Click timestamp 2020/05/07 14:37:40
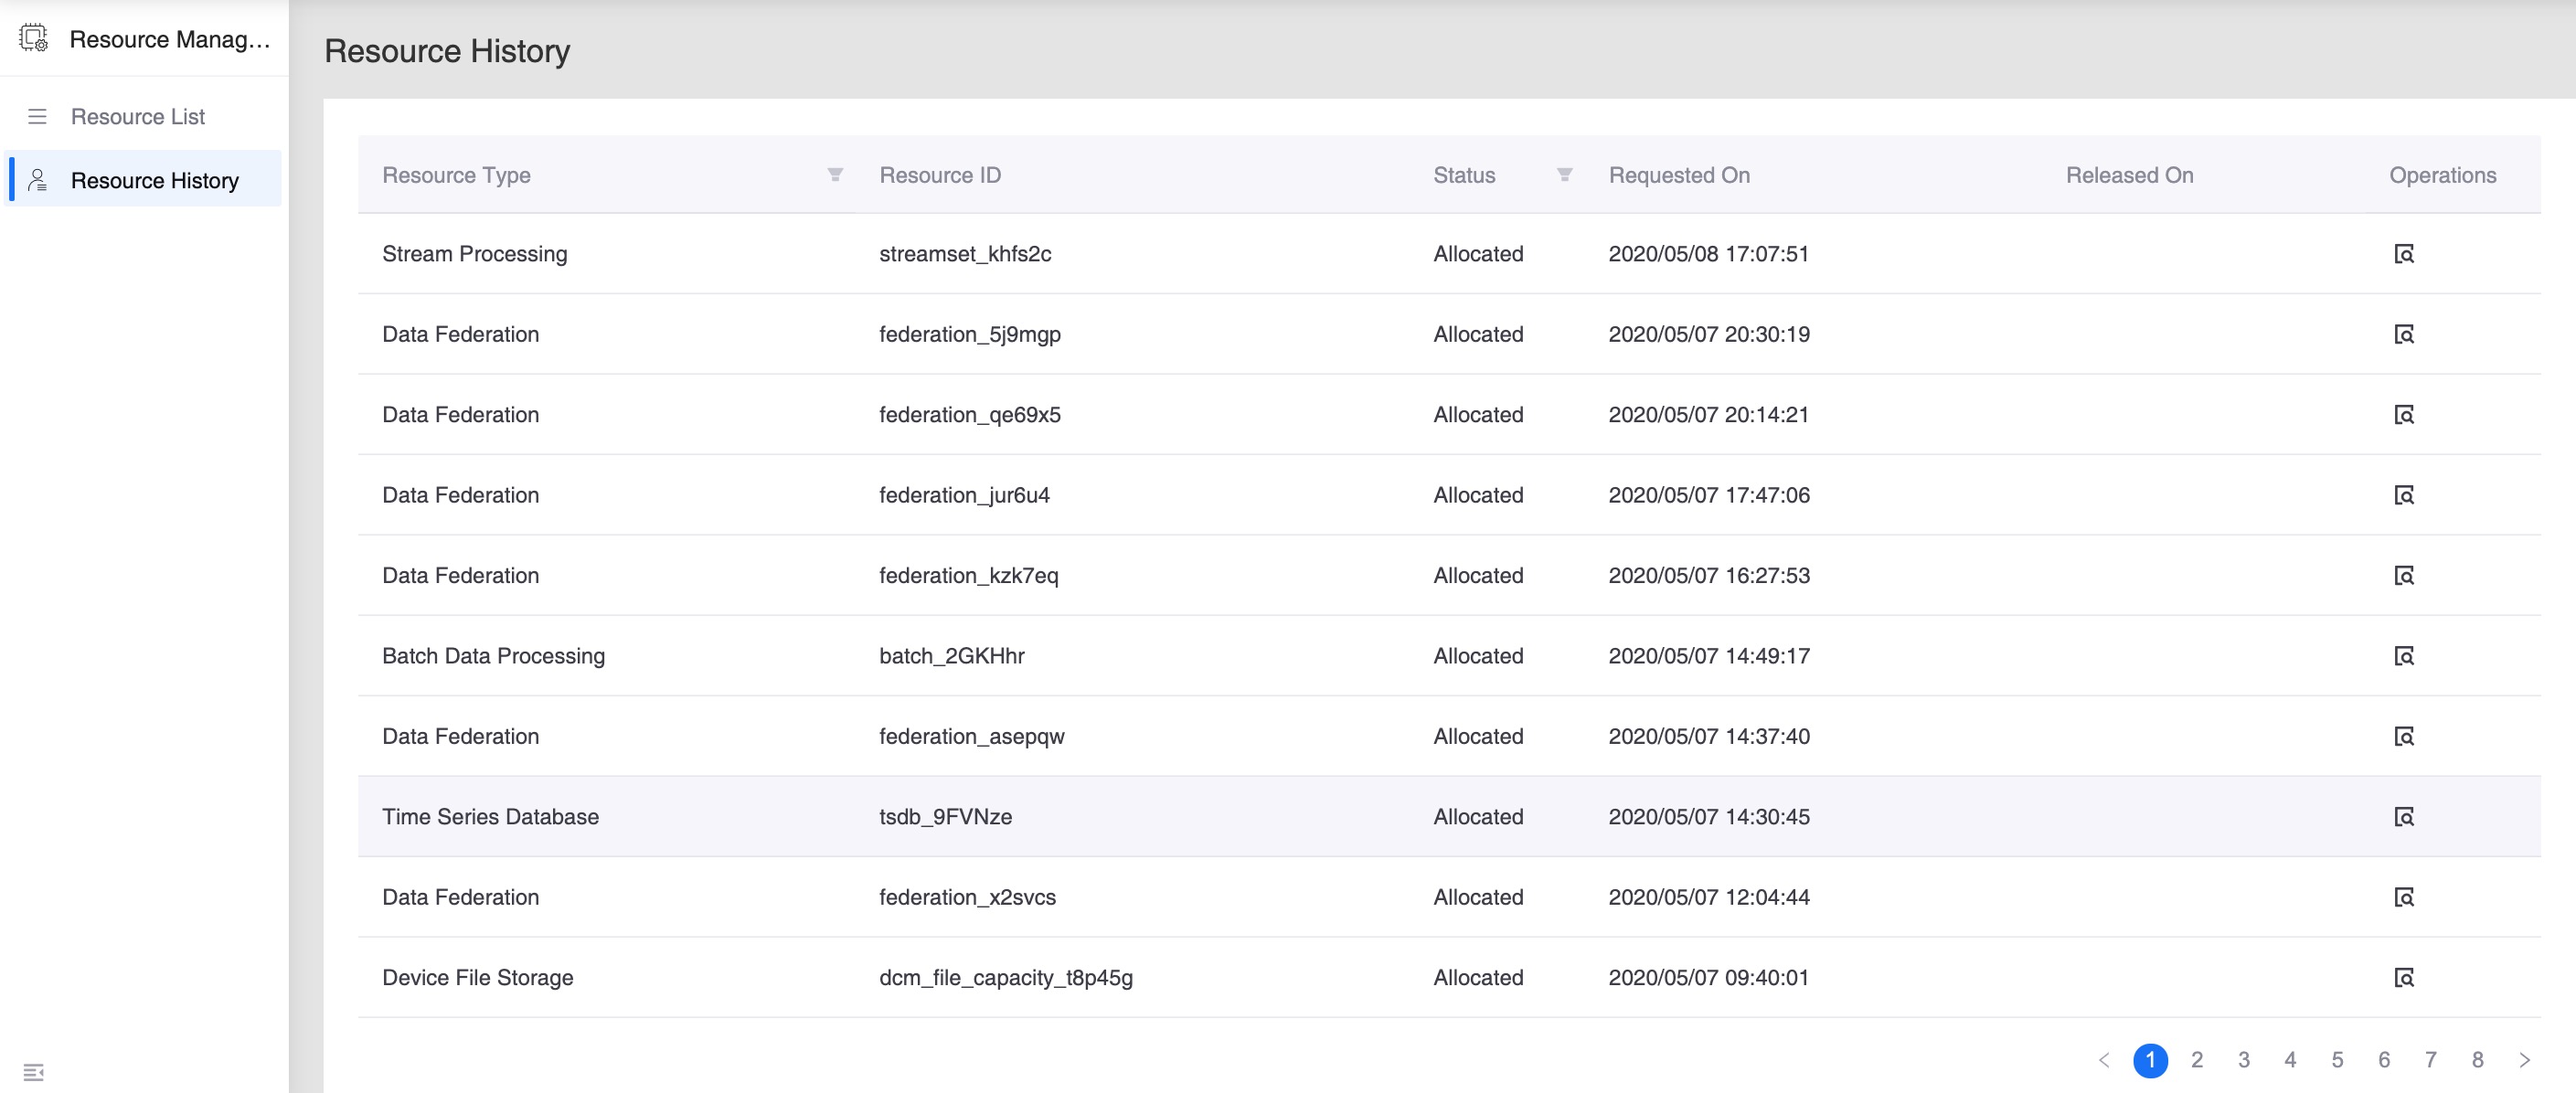The height and width of the screenshot is (1093, 2576). point(1708,737)
